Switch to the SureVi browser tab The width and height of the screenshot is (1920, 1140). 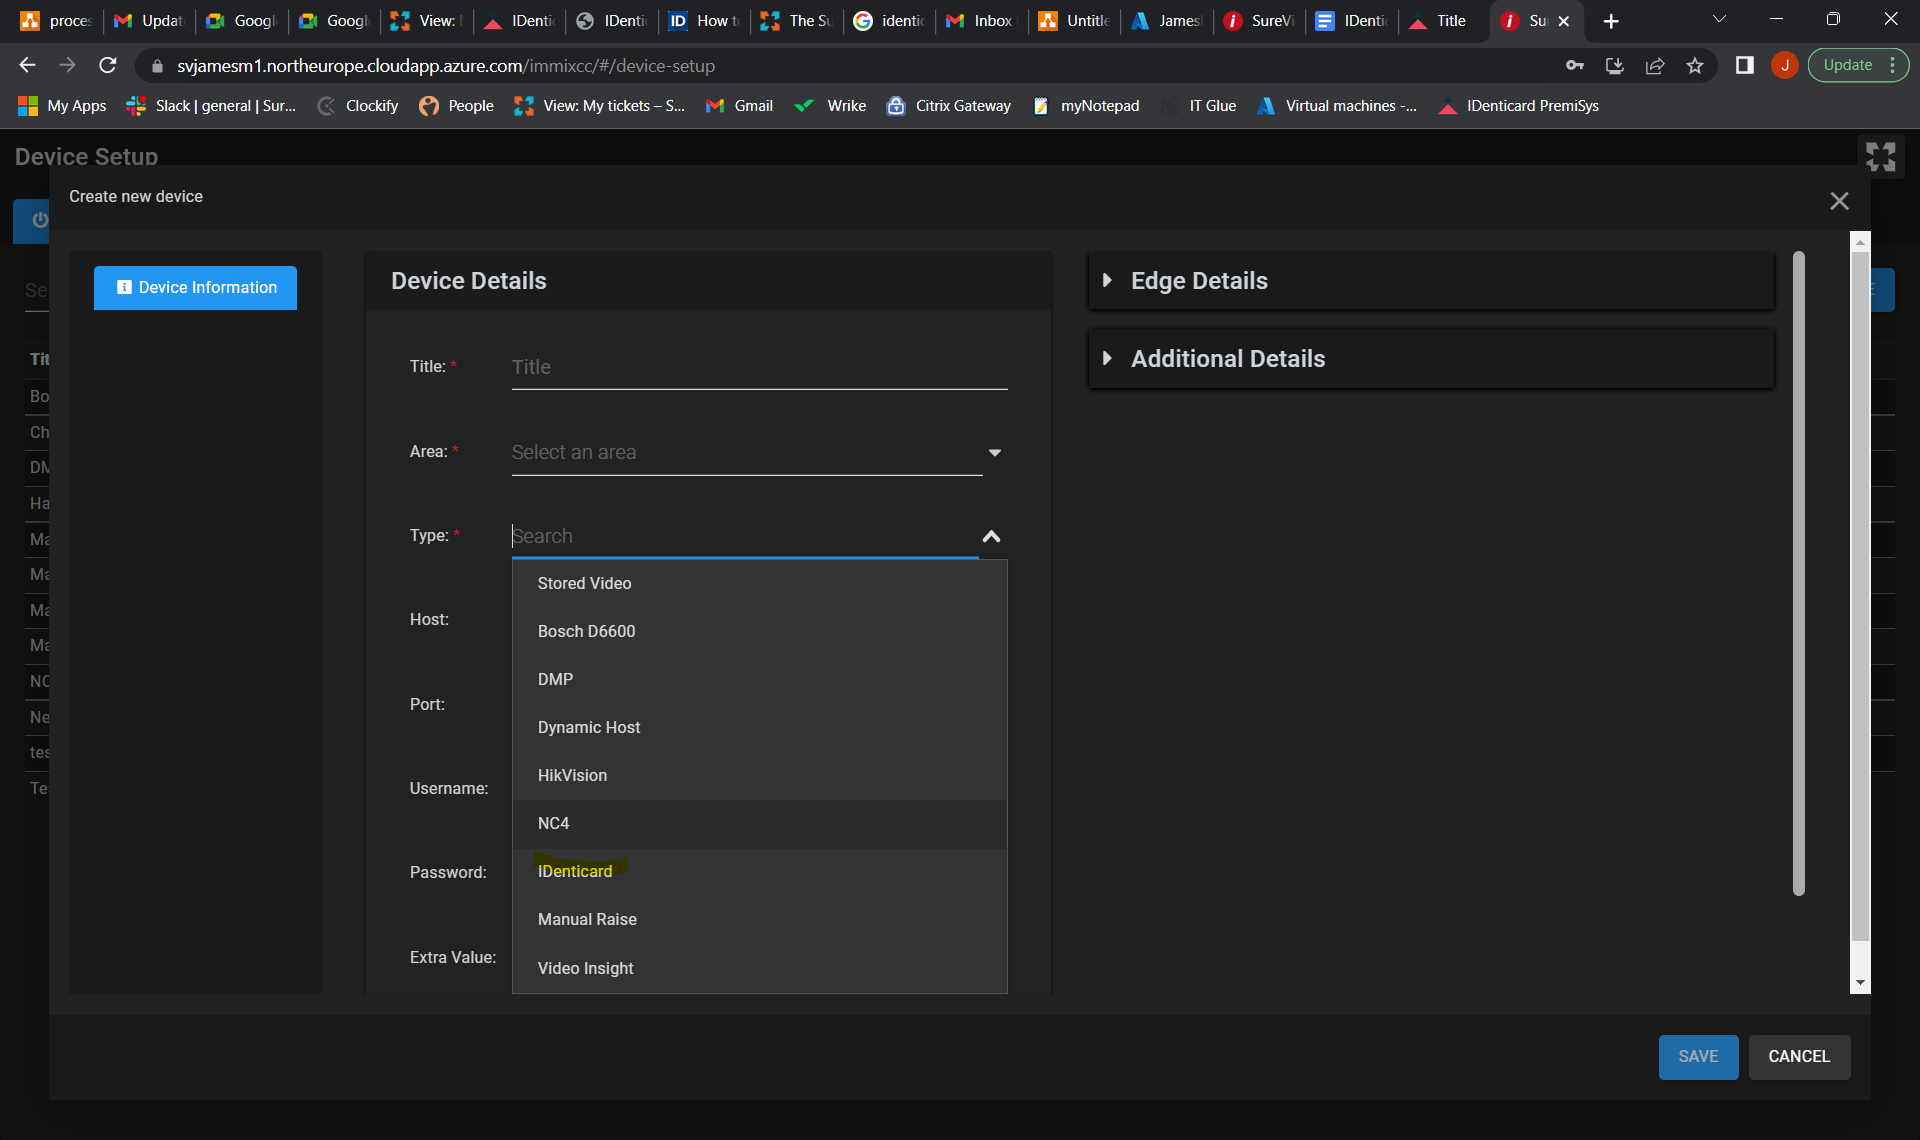coord(1260,21)
